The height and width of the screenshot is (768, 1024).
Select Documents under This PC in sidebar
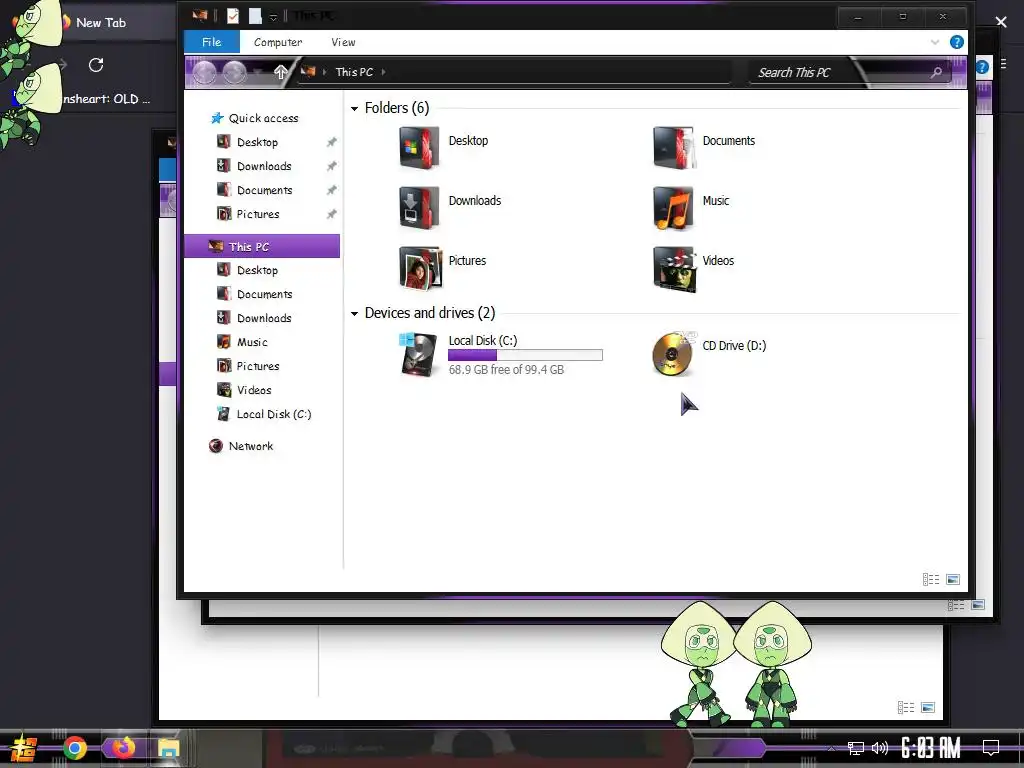pos(264,294)
